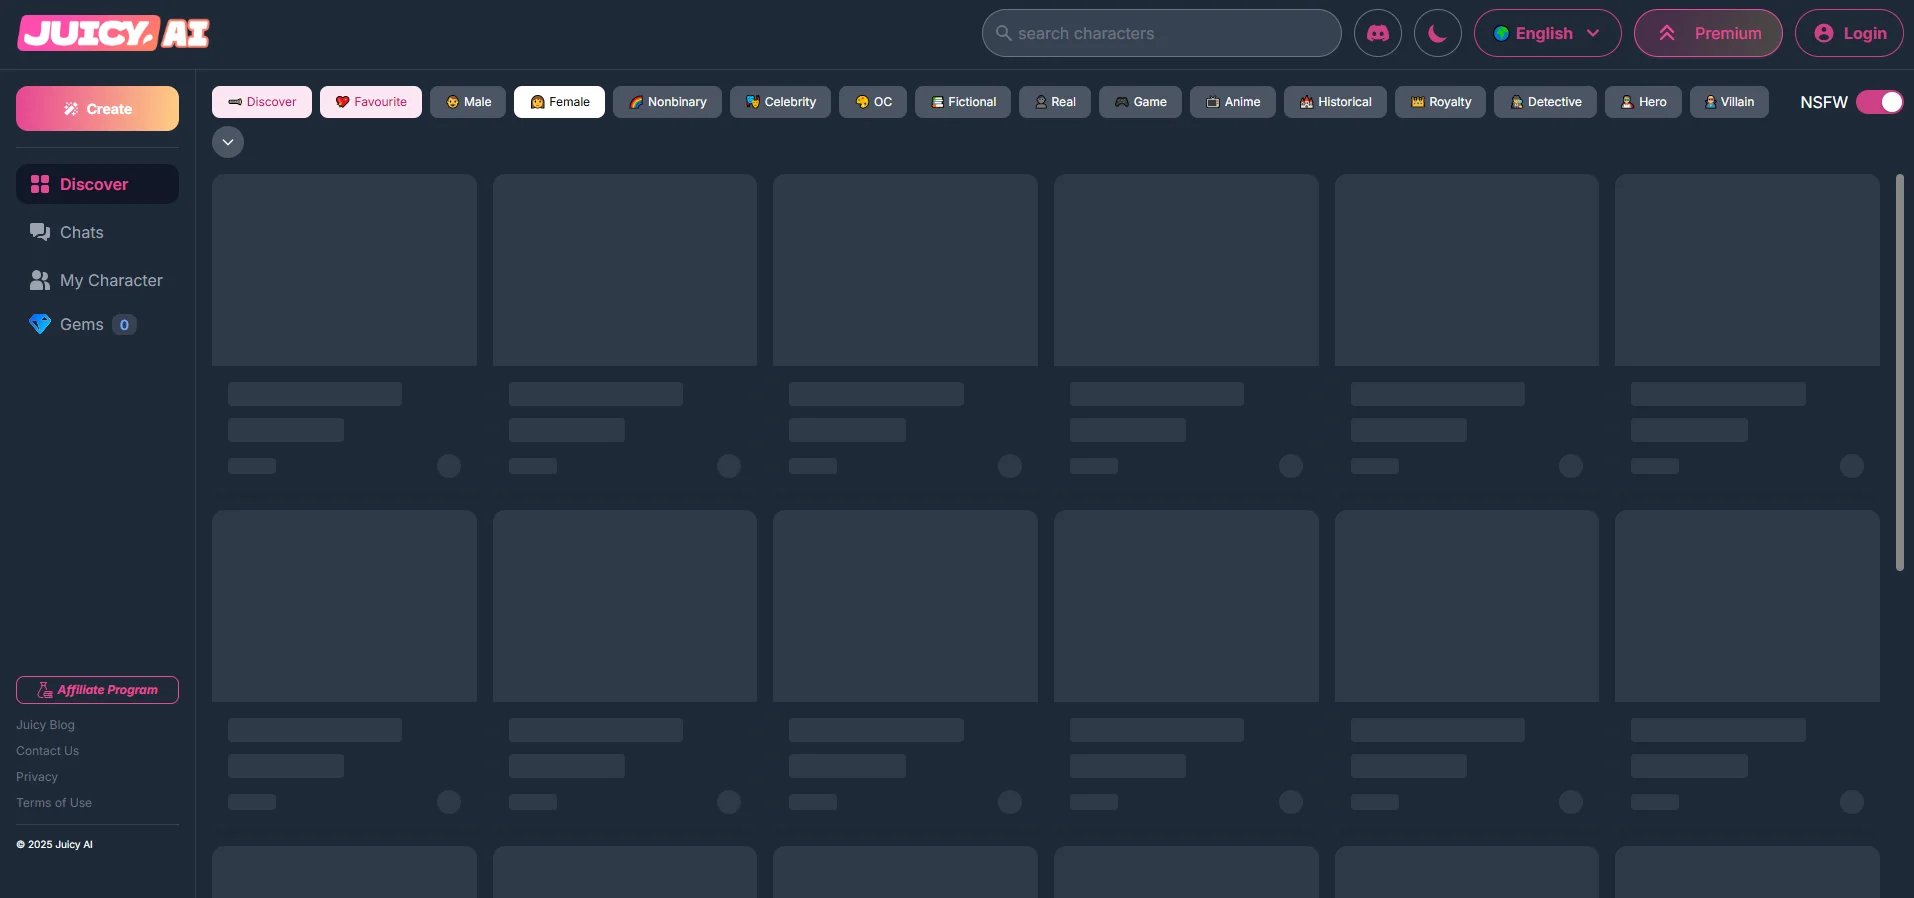Disable the NSFW toggle switch

pyautogui.click(x=1879, y=102)
